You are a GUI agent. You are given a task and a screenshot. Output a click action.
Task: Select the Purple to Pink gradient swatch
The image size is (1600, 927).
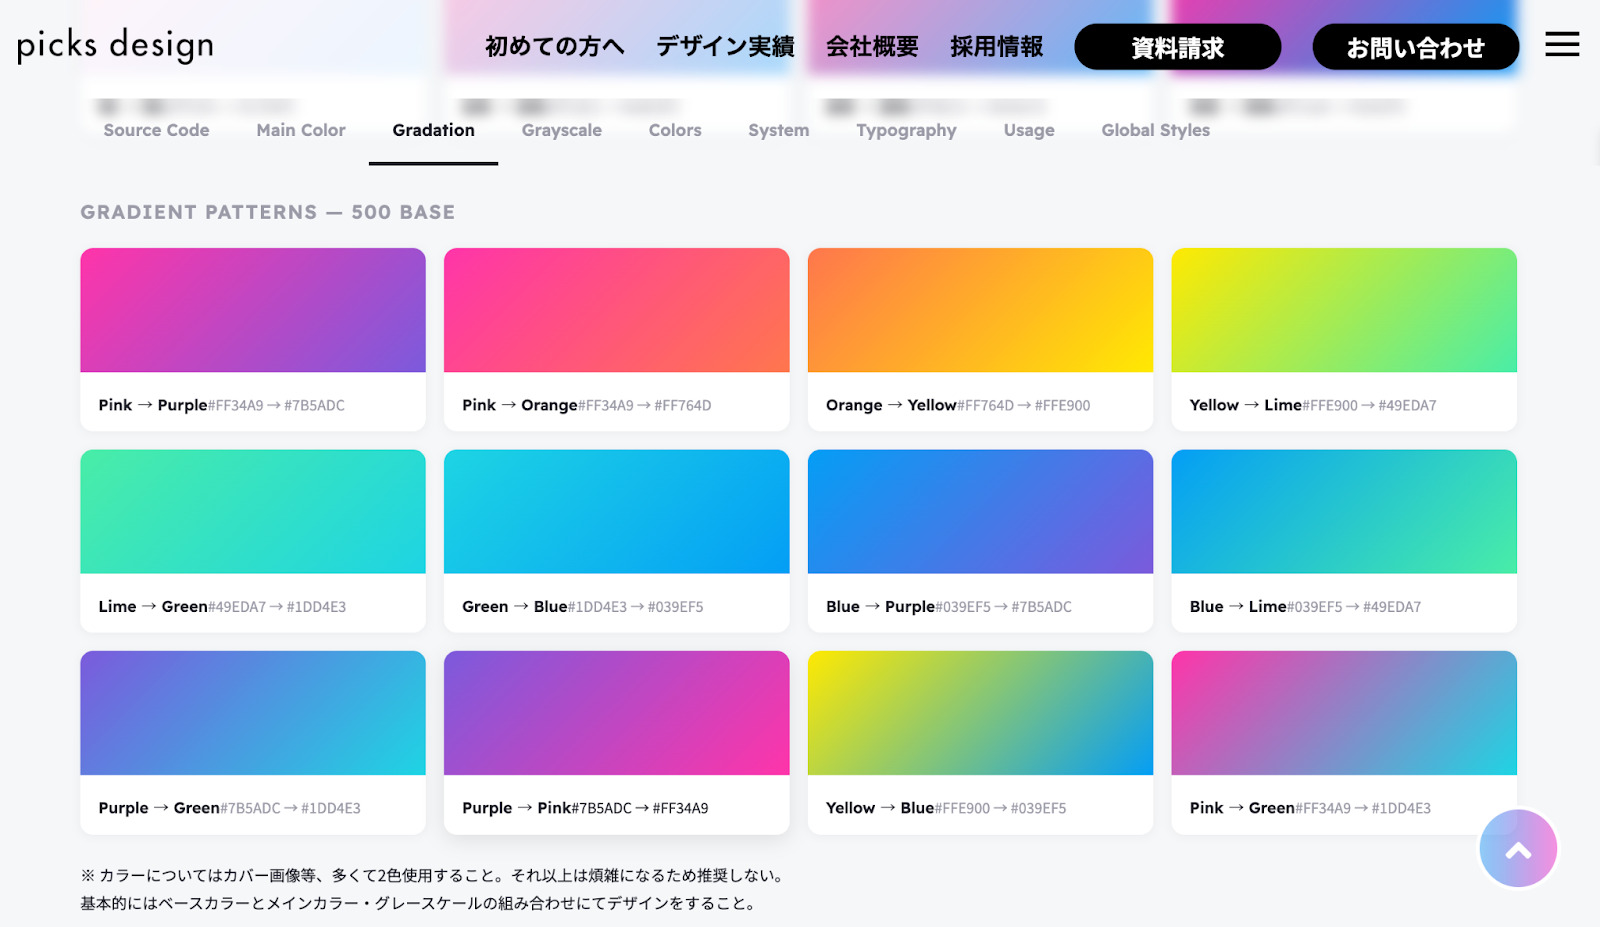[x=616, y=712]
